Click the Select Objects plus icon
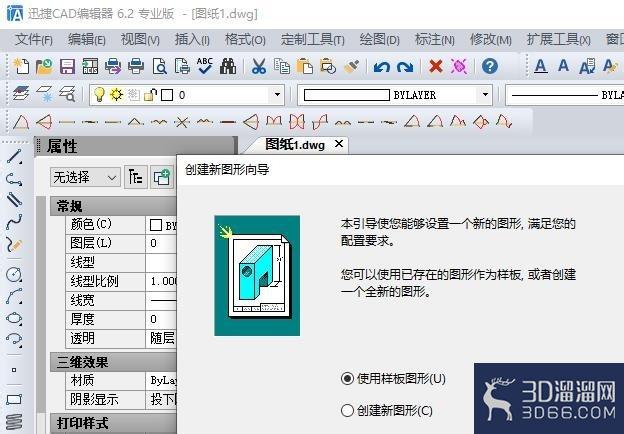624x434 pixels. 162,177
